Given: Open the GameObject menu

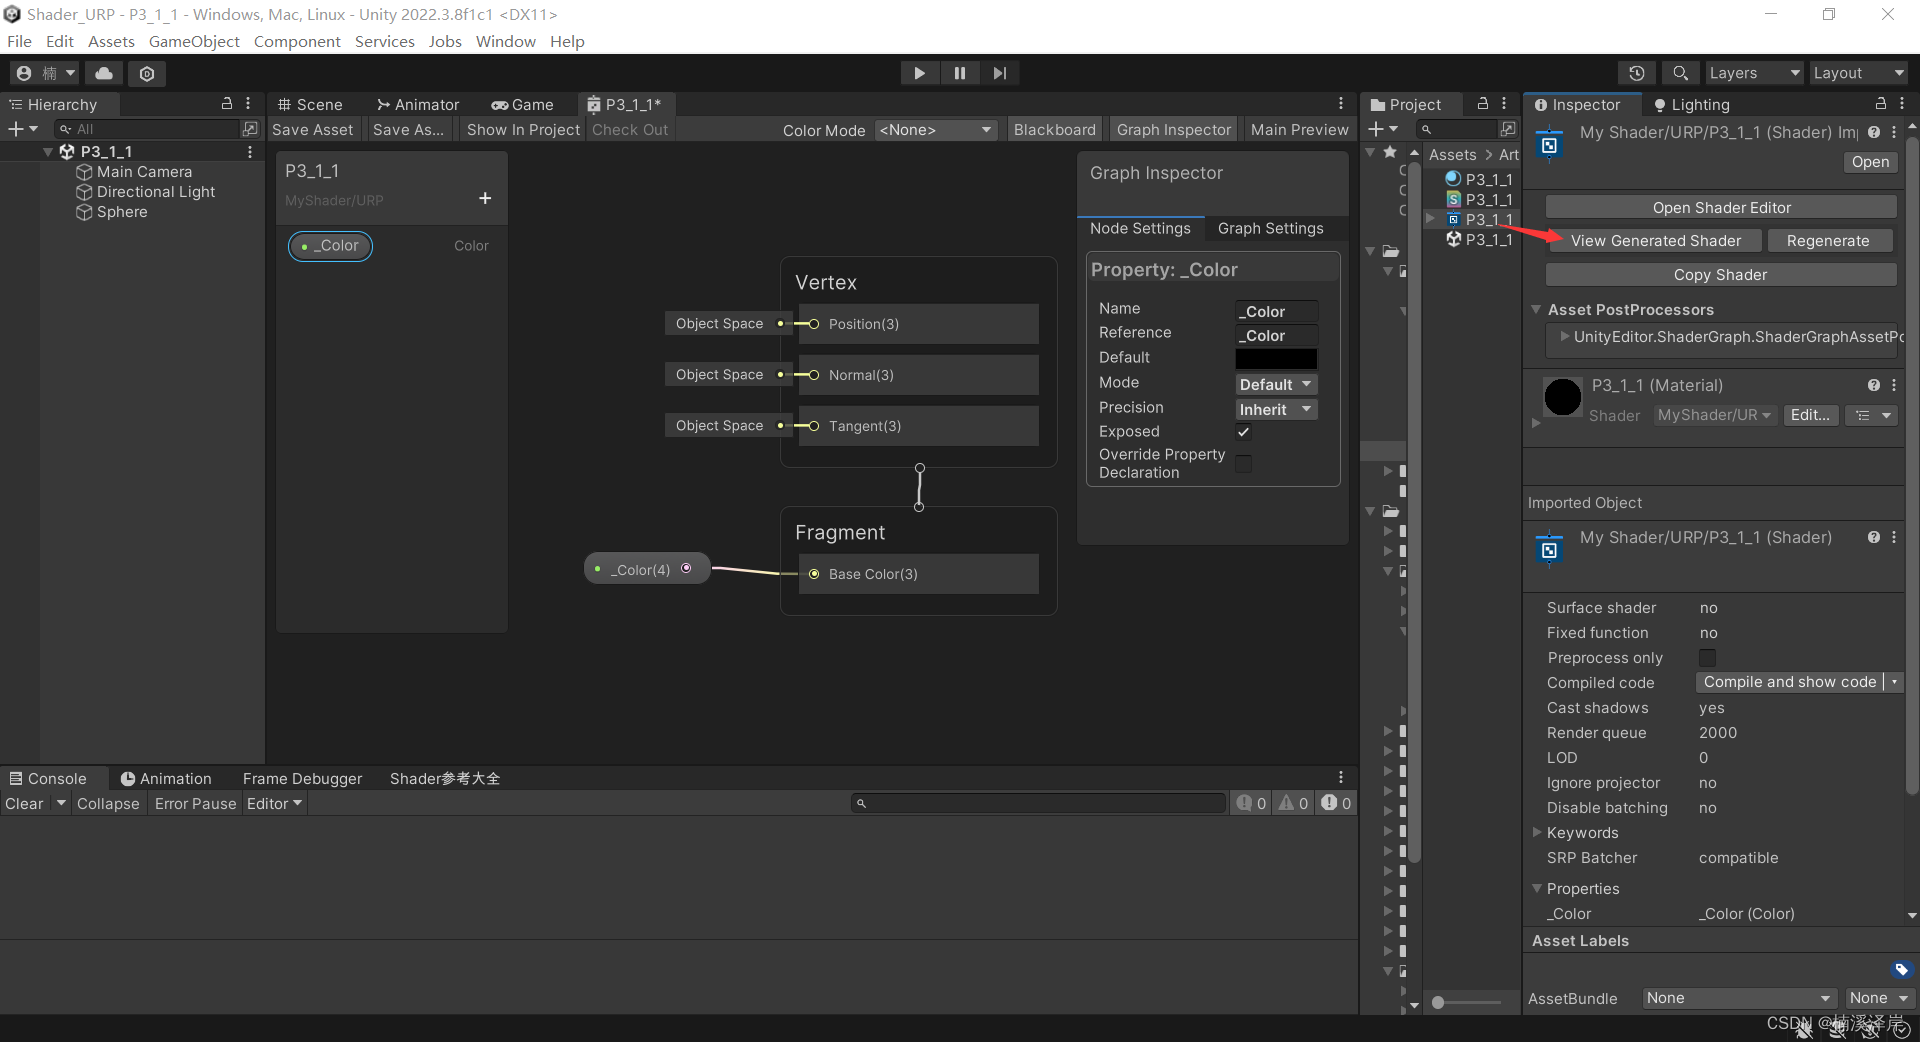Looking at the screenshot, I should tap(194, 41).
